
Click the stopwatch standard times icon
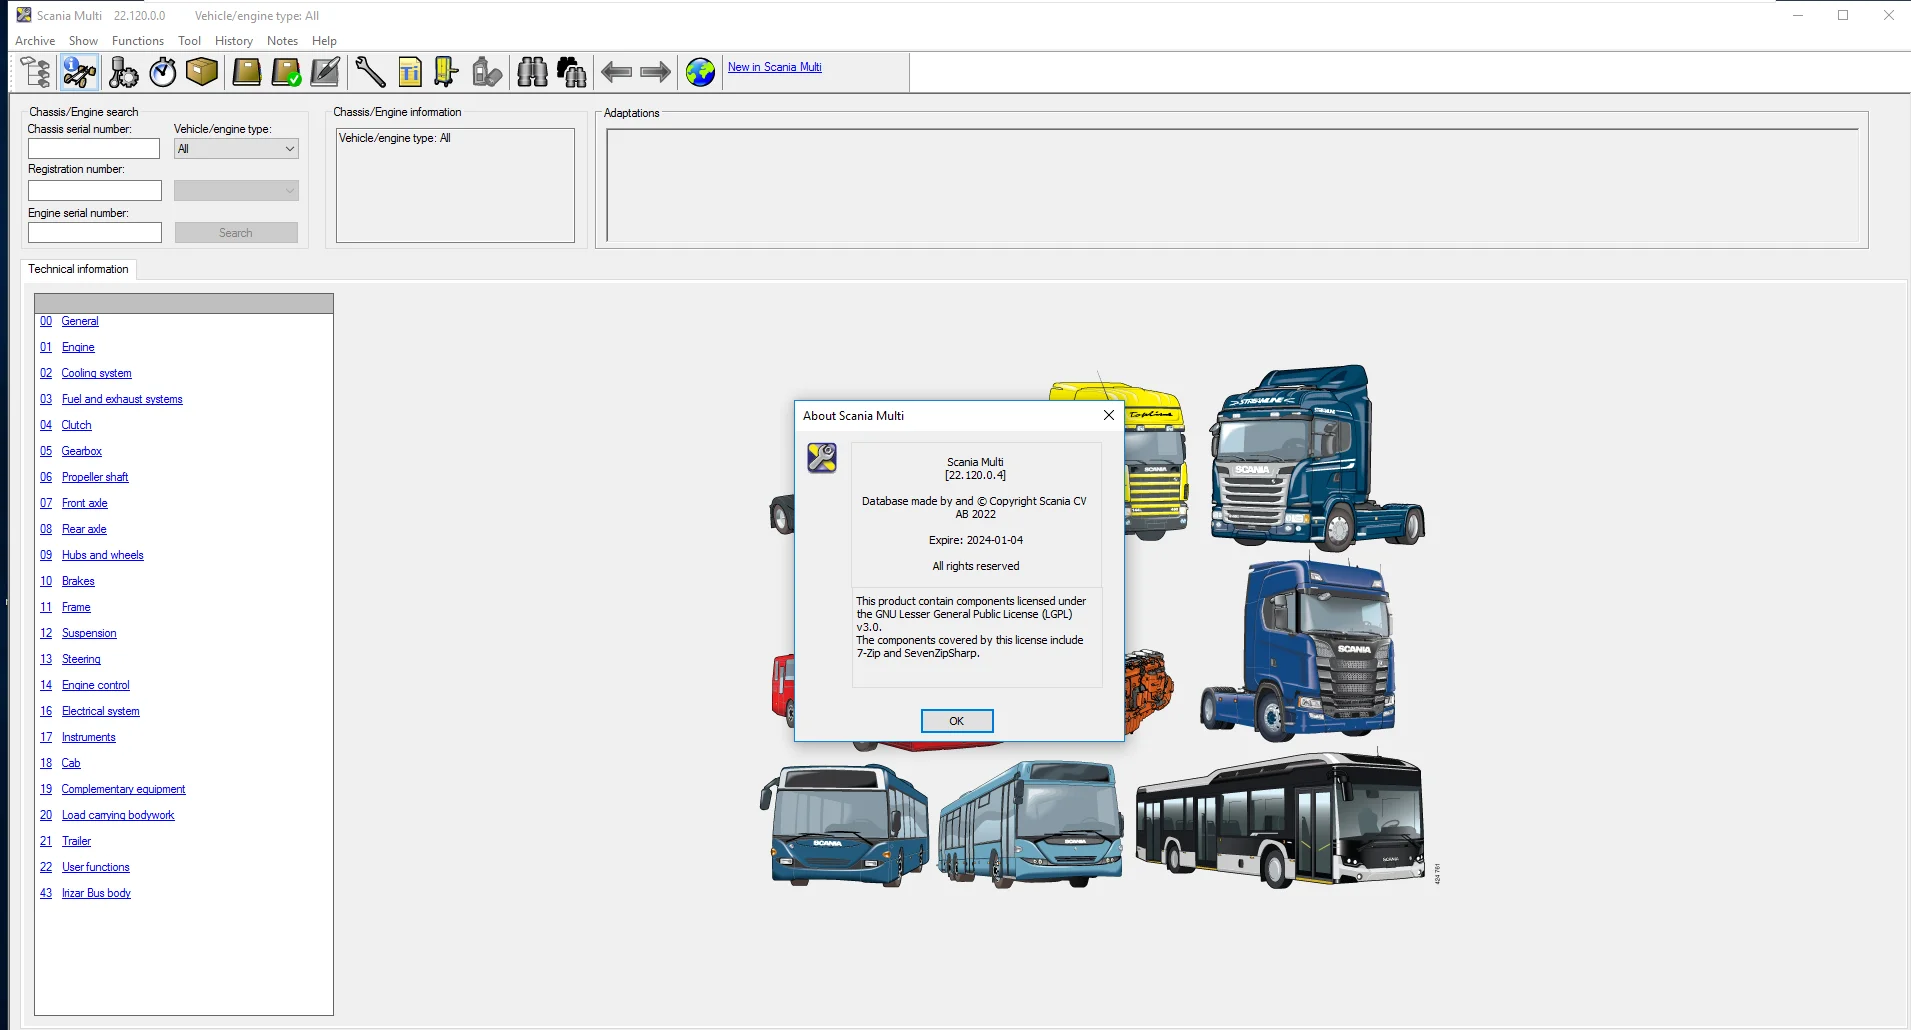163,72
